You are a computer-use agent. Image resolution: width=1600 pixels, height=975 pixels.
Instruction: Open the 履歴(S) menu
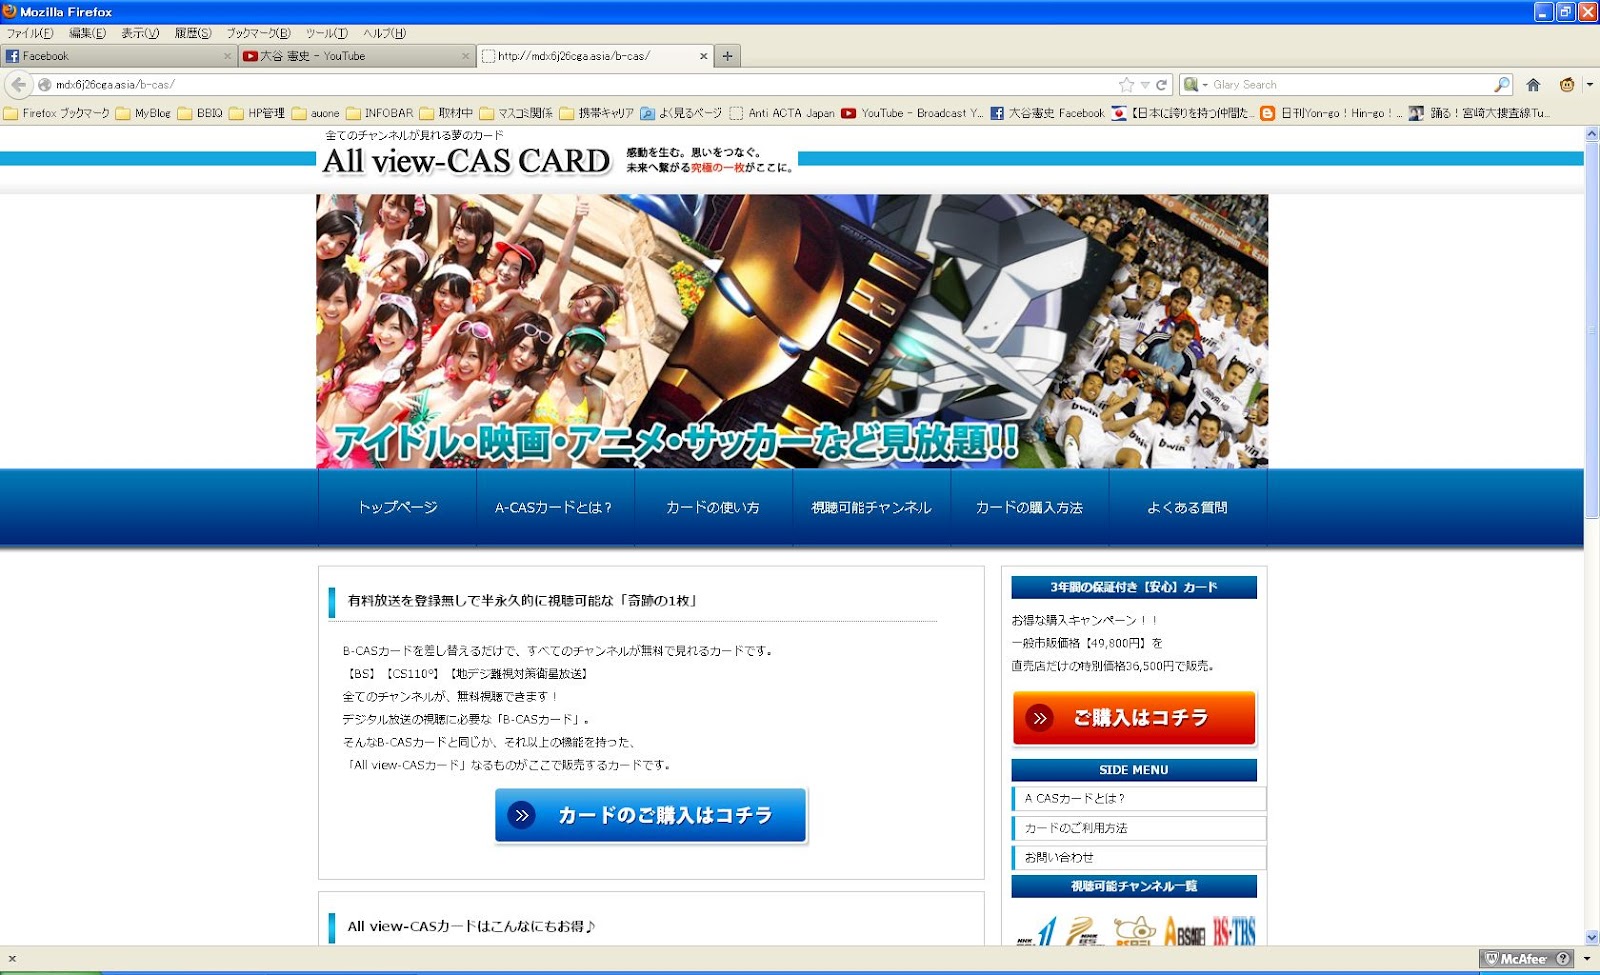tap(193, 33)
